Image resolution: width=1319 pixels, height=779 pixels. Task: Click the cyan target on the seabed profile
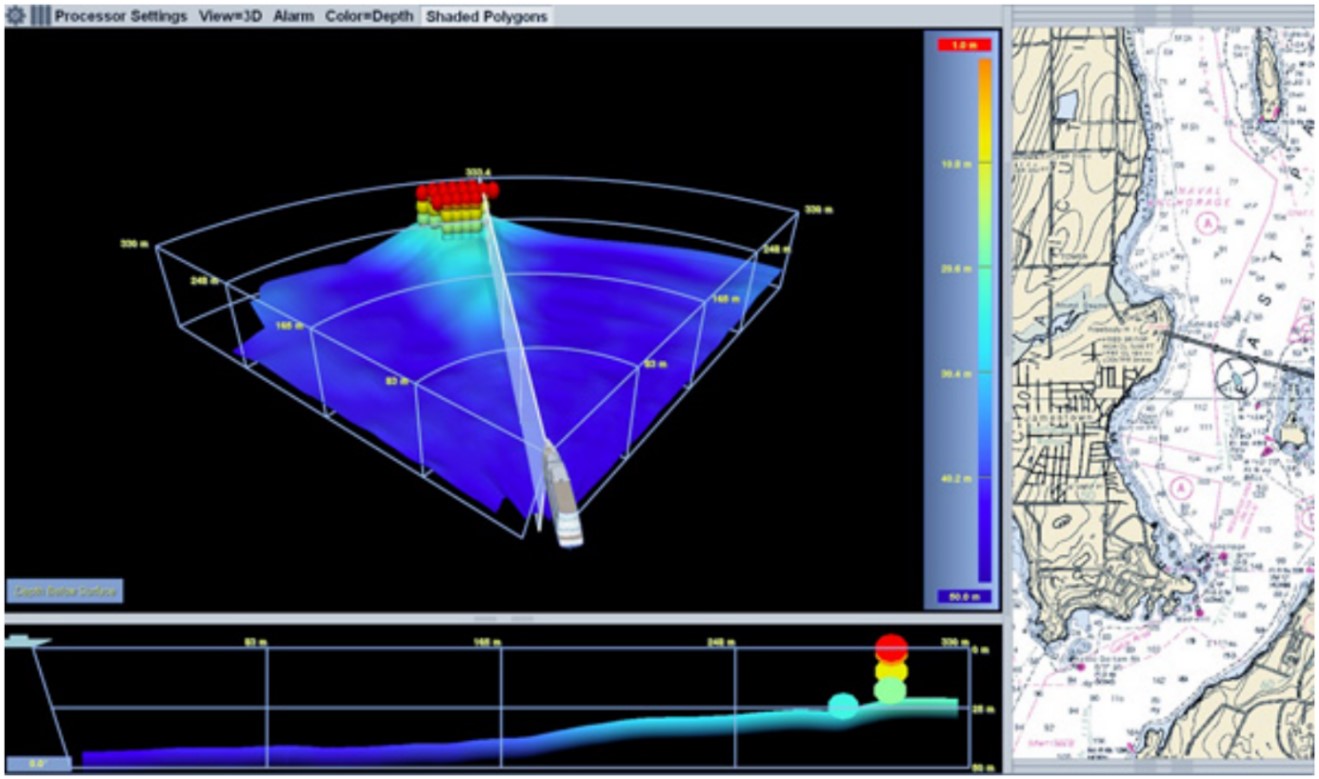pos(843,707)
